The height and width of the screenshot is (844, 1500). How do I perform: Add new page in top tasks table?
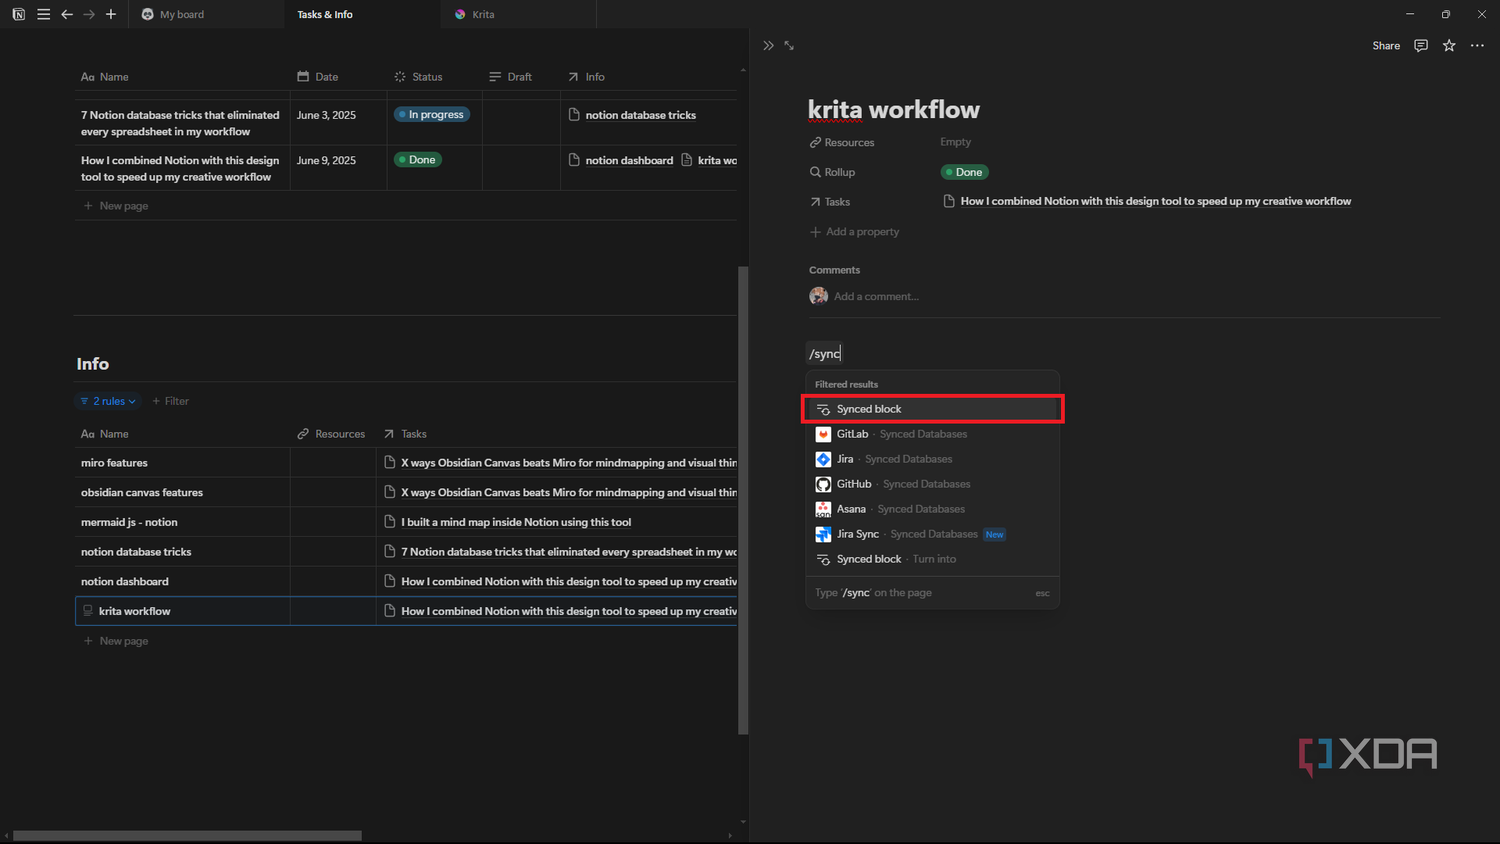pyautogui.click(x=116, y=206)
